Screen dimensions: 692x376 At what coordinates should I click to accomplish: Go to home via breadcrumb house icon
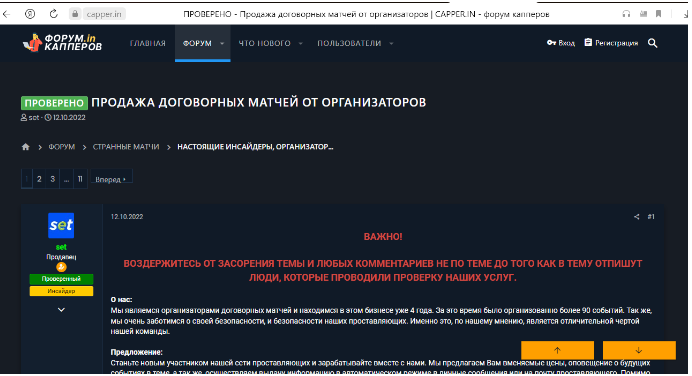tap(26, 147)
